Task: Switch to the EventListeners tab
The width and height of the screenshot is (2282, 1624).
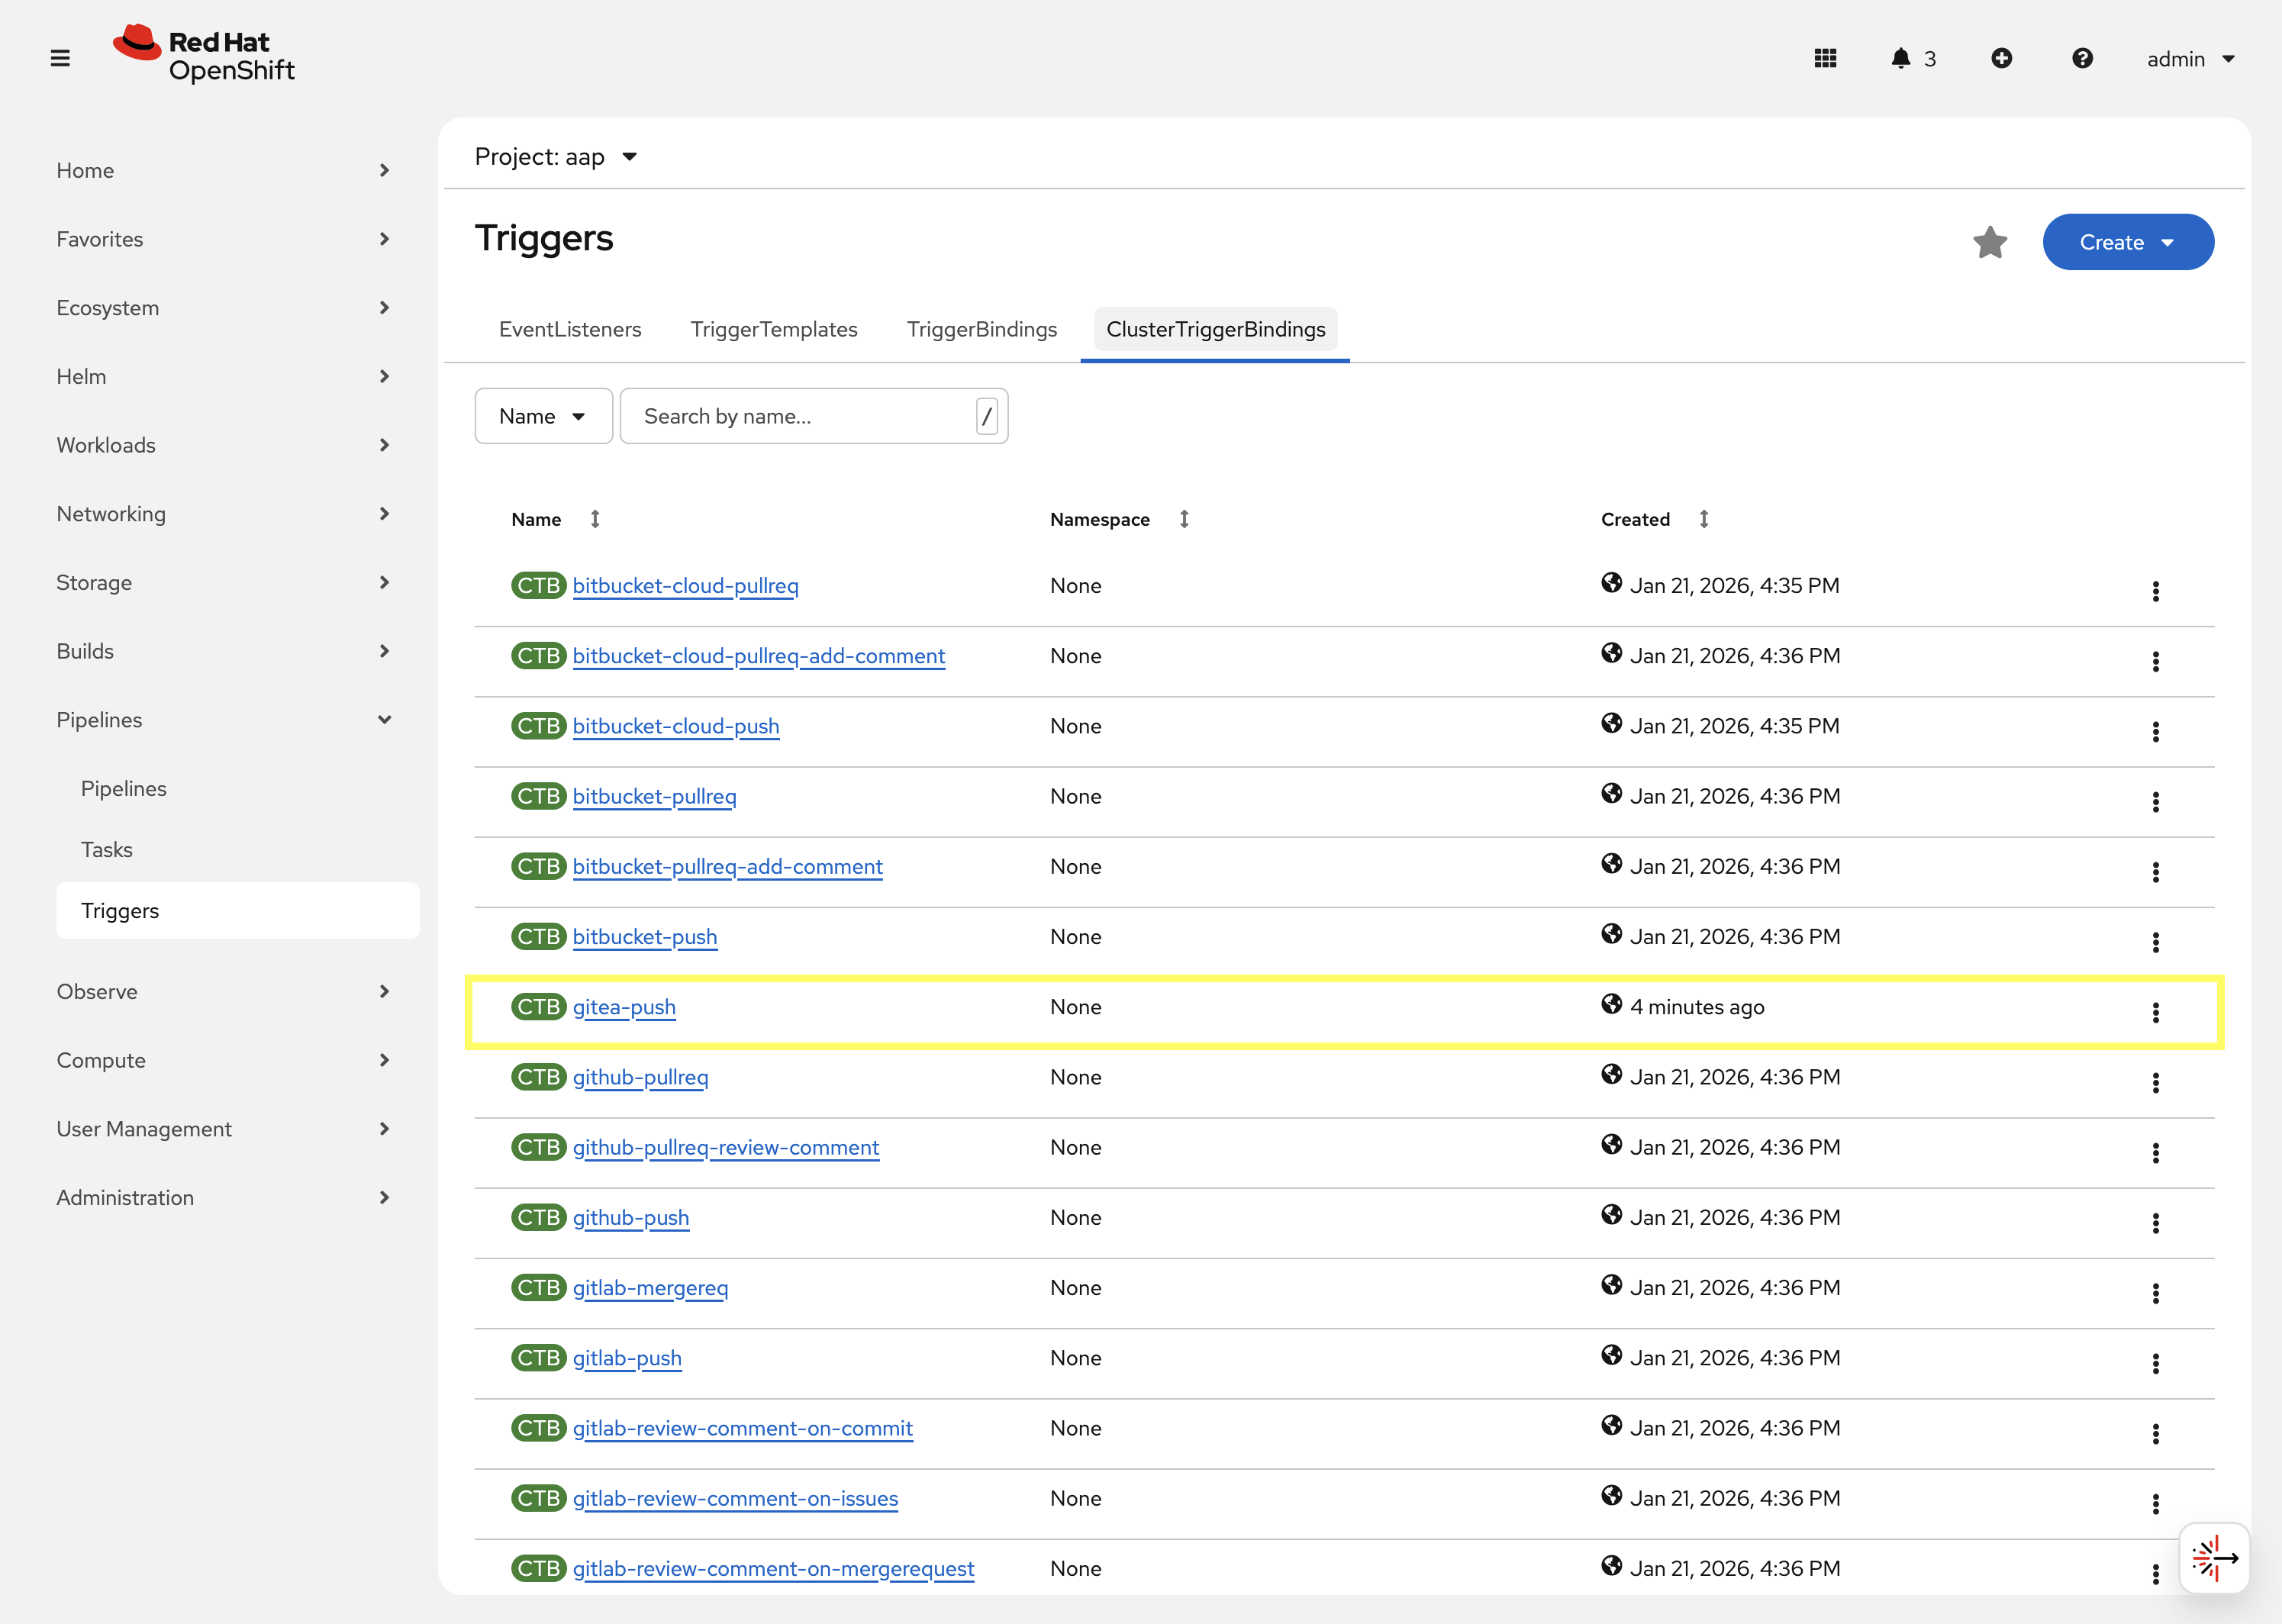Action: tap(570, 329)
